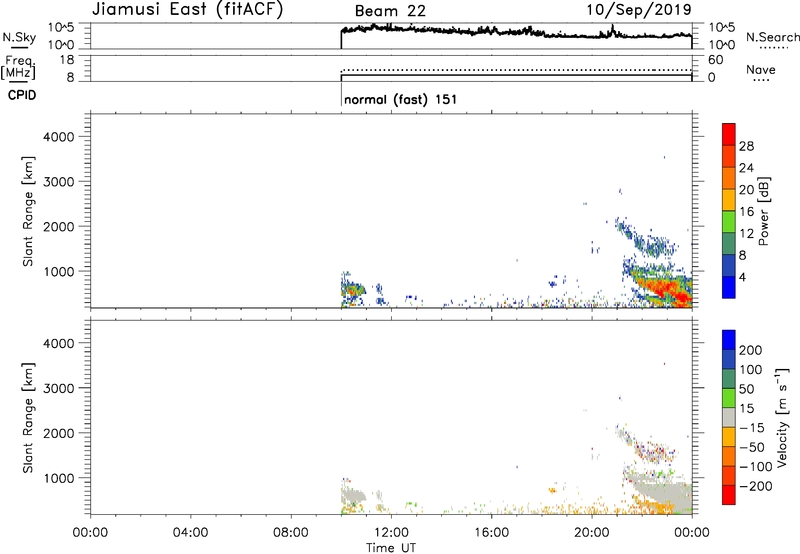Click the Velocity color bar
The image size is (800, 554).
(729, 417)
